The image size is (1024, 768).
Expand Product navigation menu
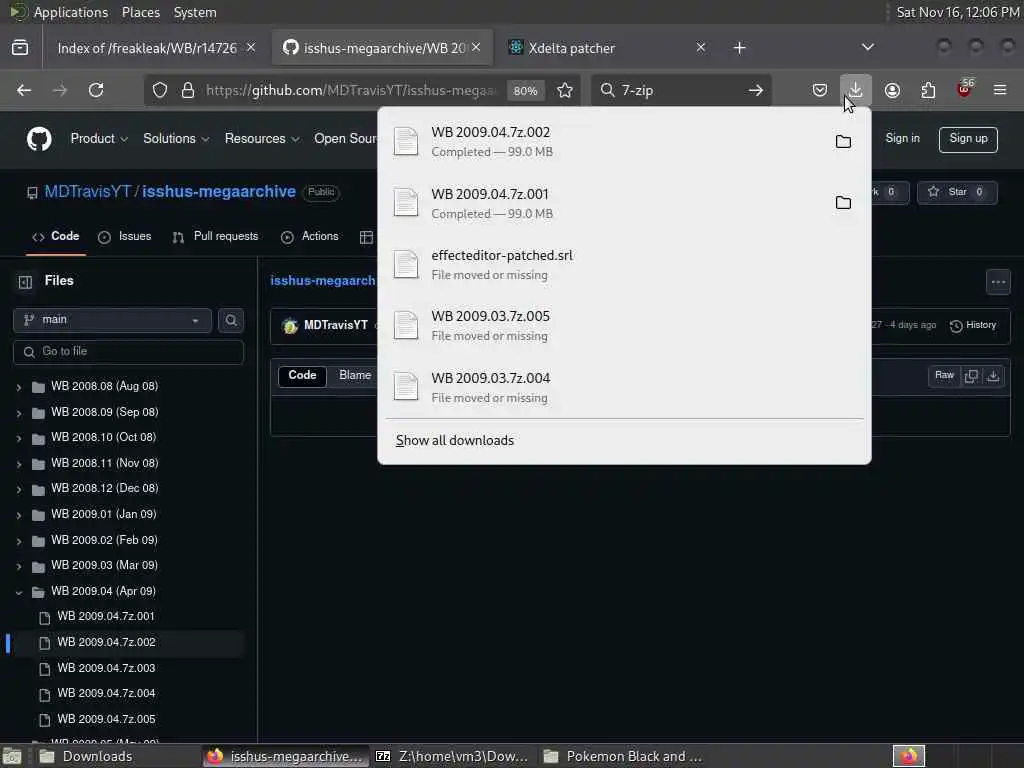pyautogui.click(x=99, y=139)
